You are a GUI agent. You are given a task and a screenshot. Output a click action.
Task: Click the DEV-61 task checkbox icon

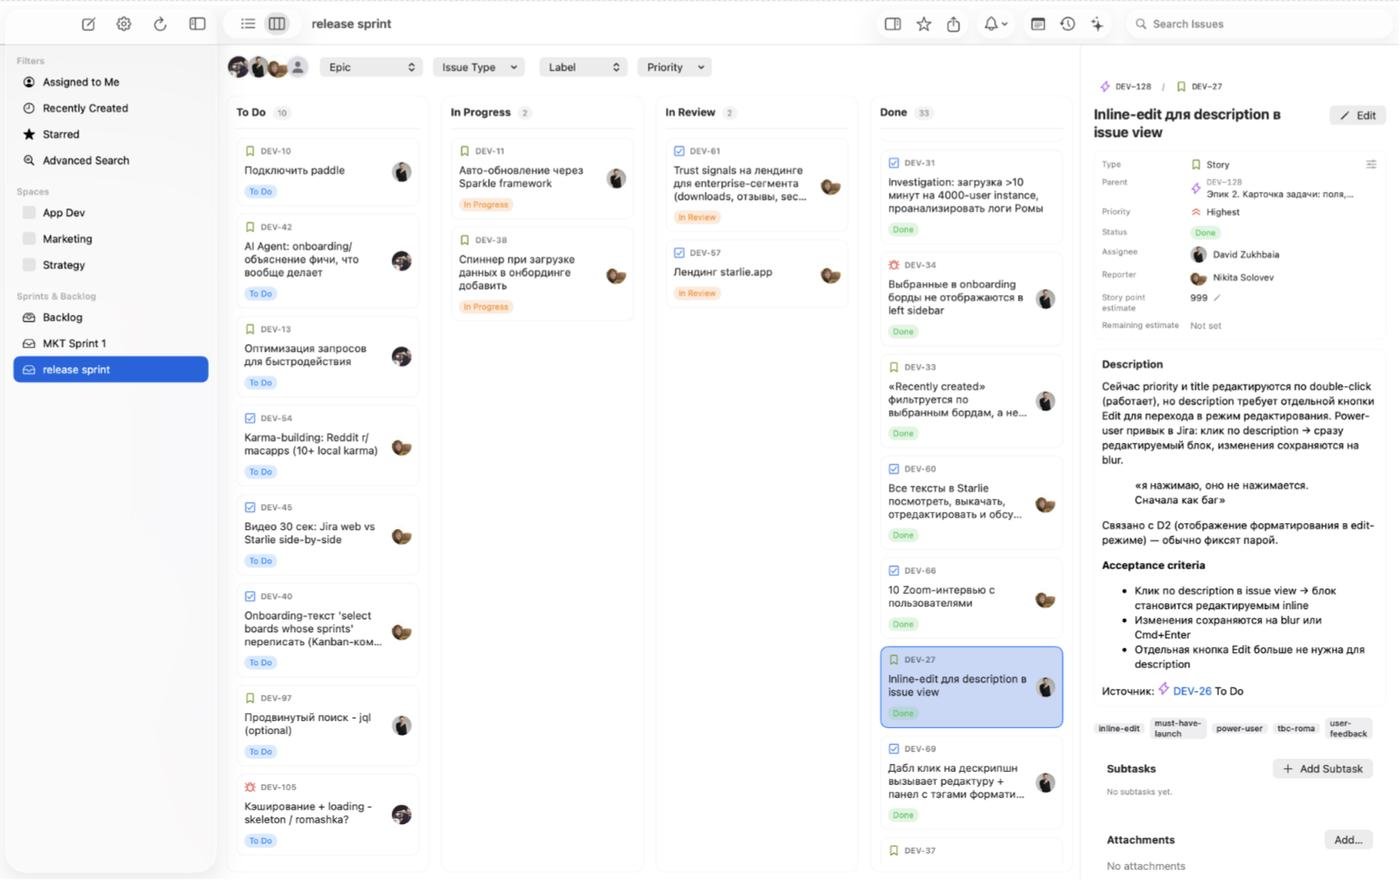(x=679, y=151)
